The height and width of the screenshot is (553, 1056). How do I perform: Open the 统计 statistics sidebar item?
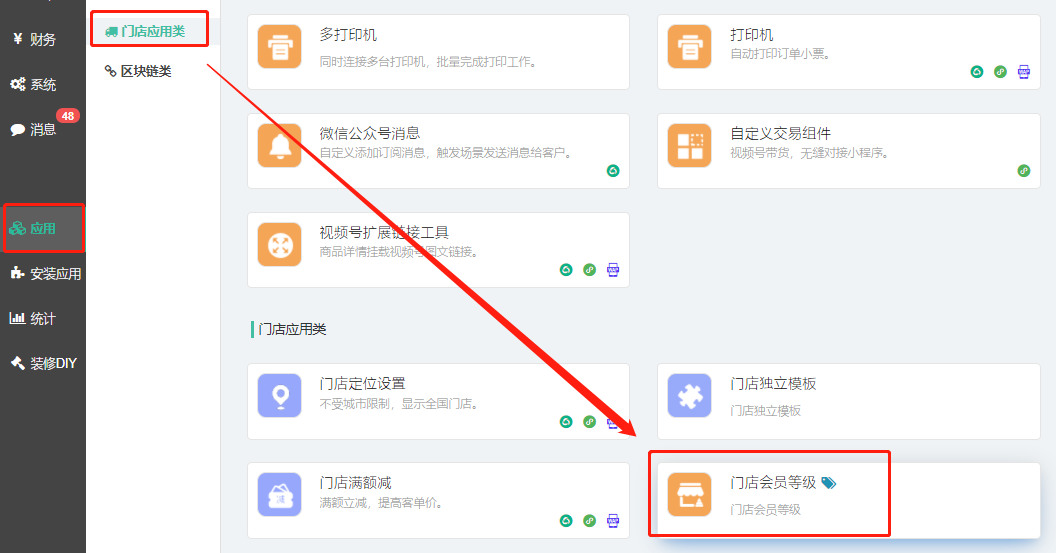34,319
